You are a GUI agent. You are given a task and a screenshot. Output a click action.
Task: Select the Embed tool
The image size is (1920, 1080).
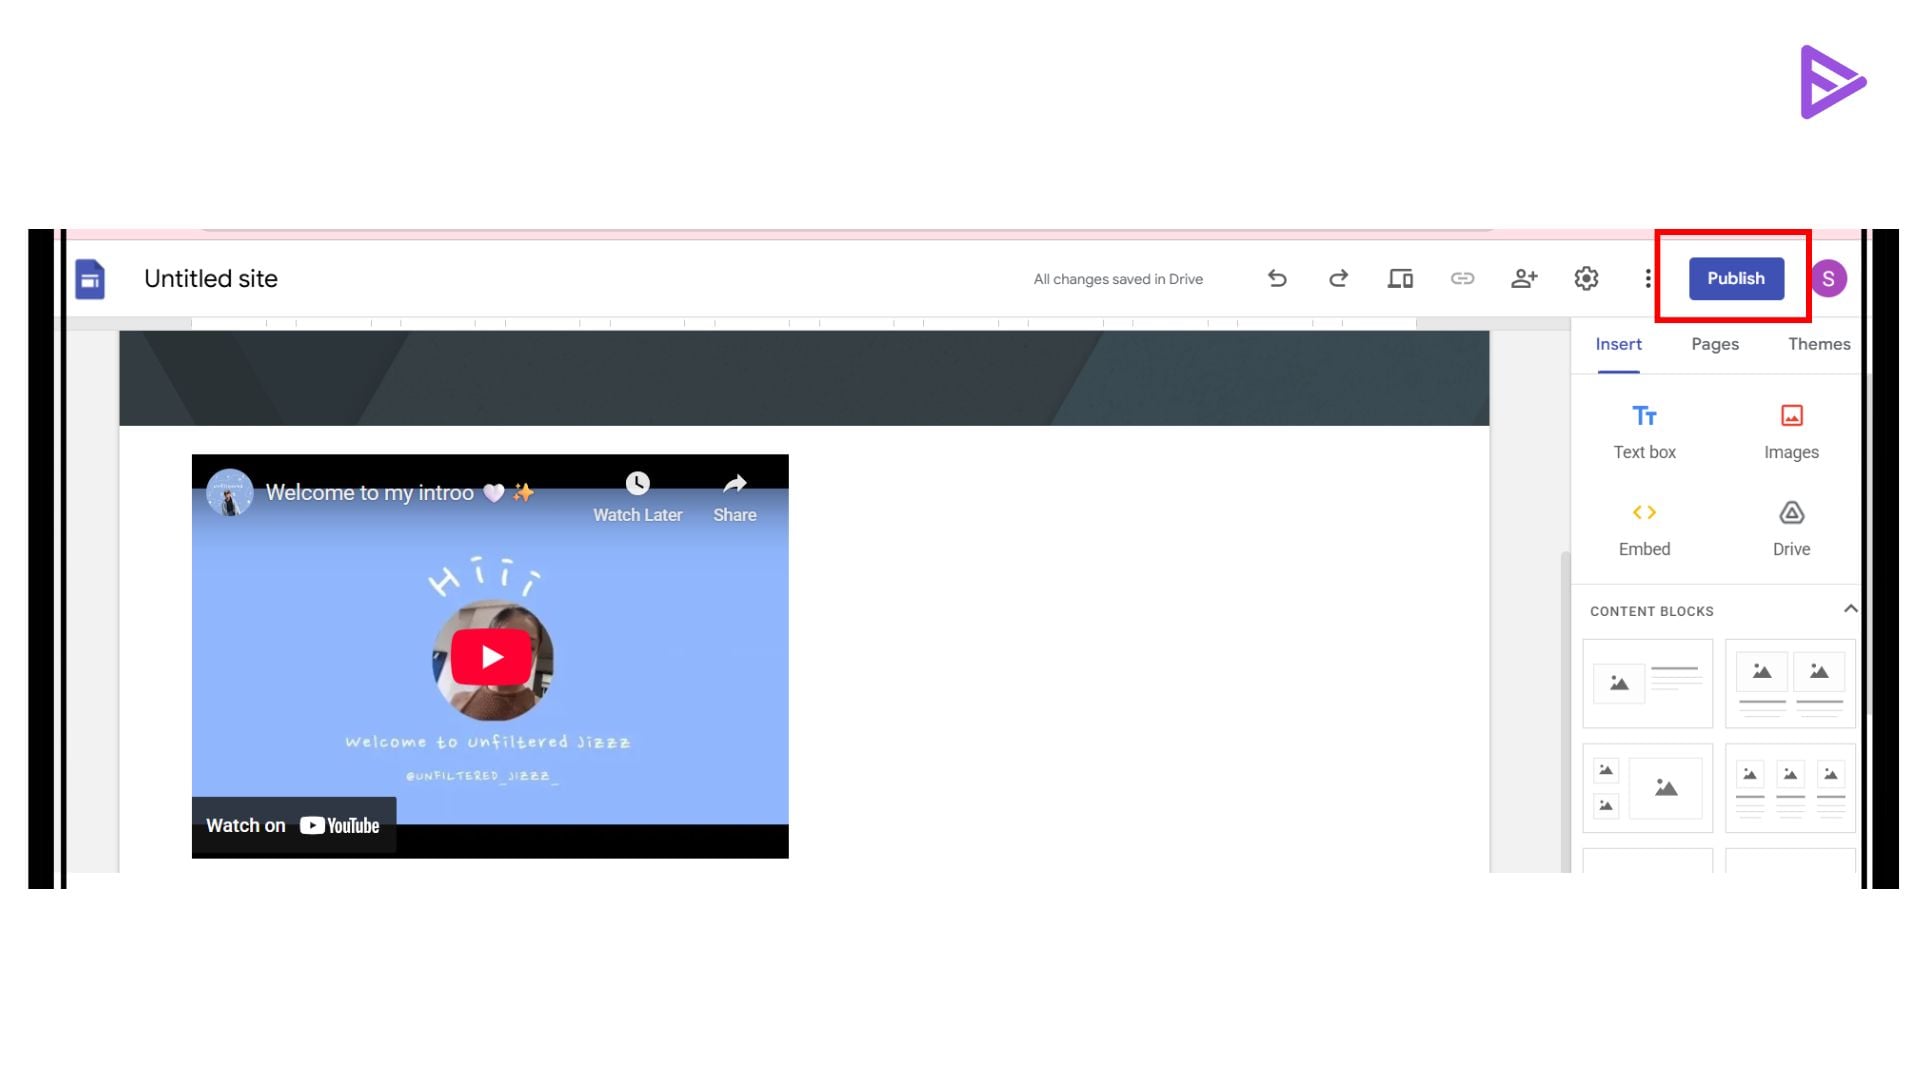click(1643, 527)
